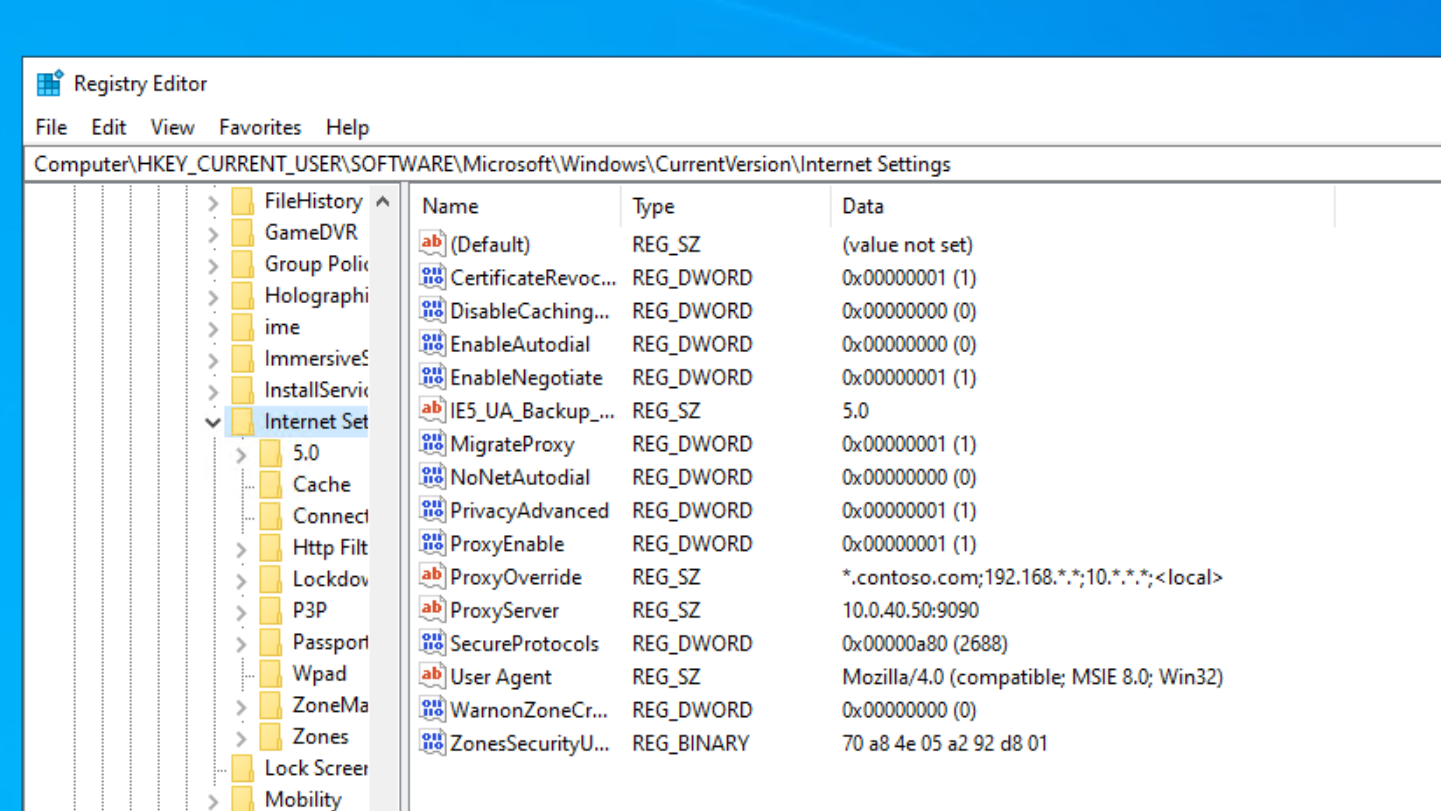Click the FileHistory folder icon
This screenshot has width=1441, height=811.
click(x=242, y=201)
